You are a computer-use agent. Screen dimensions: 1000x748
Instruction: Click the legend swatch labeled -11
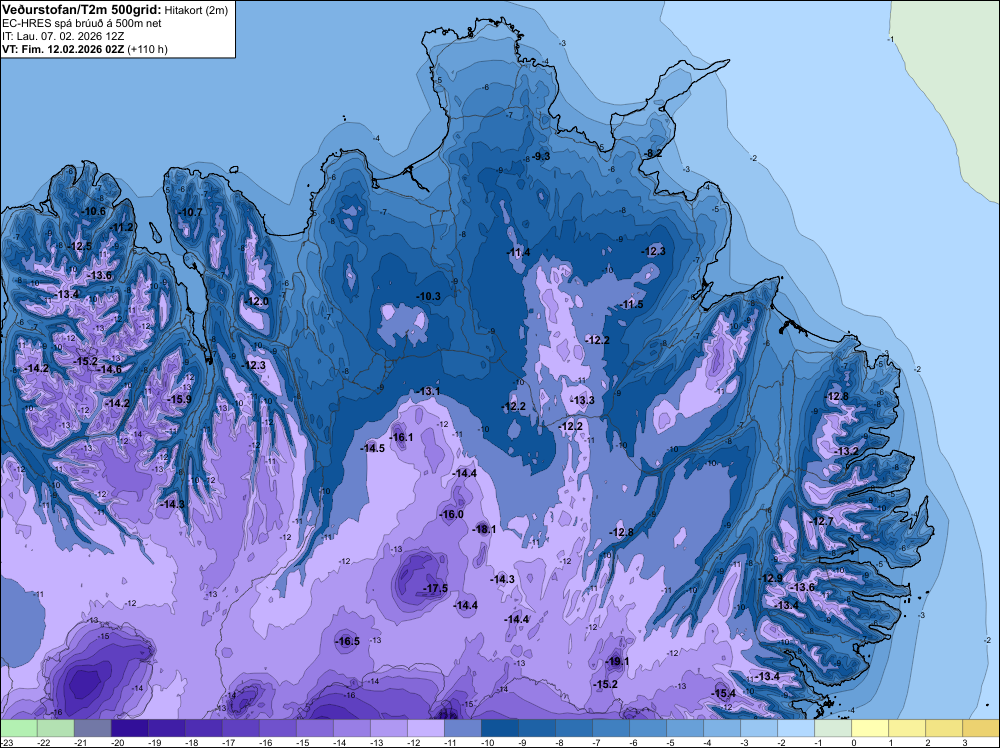(463, 728)
